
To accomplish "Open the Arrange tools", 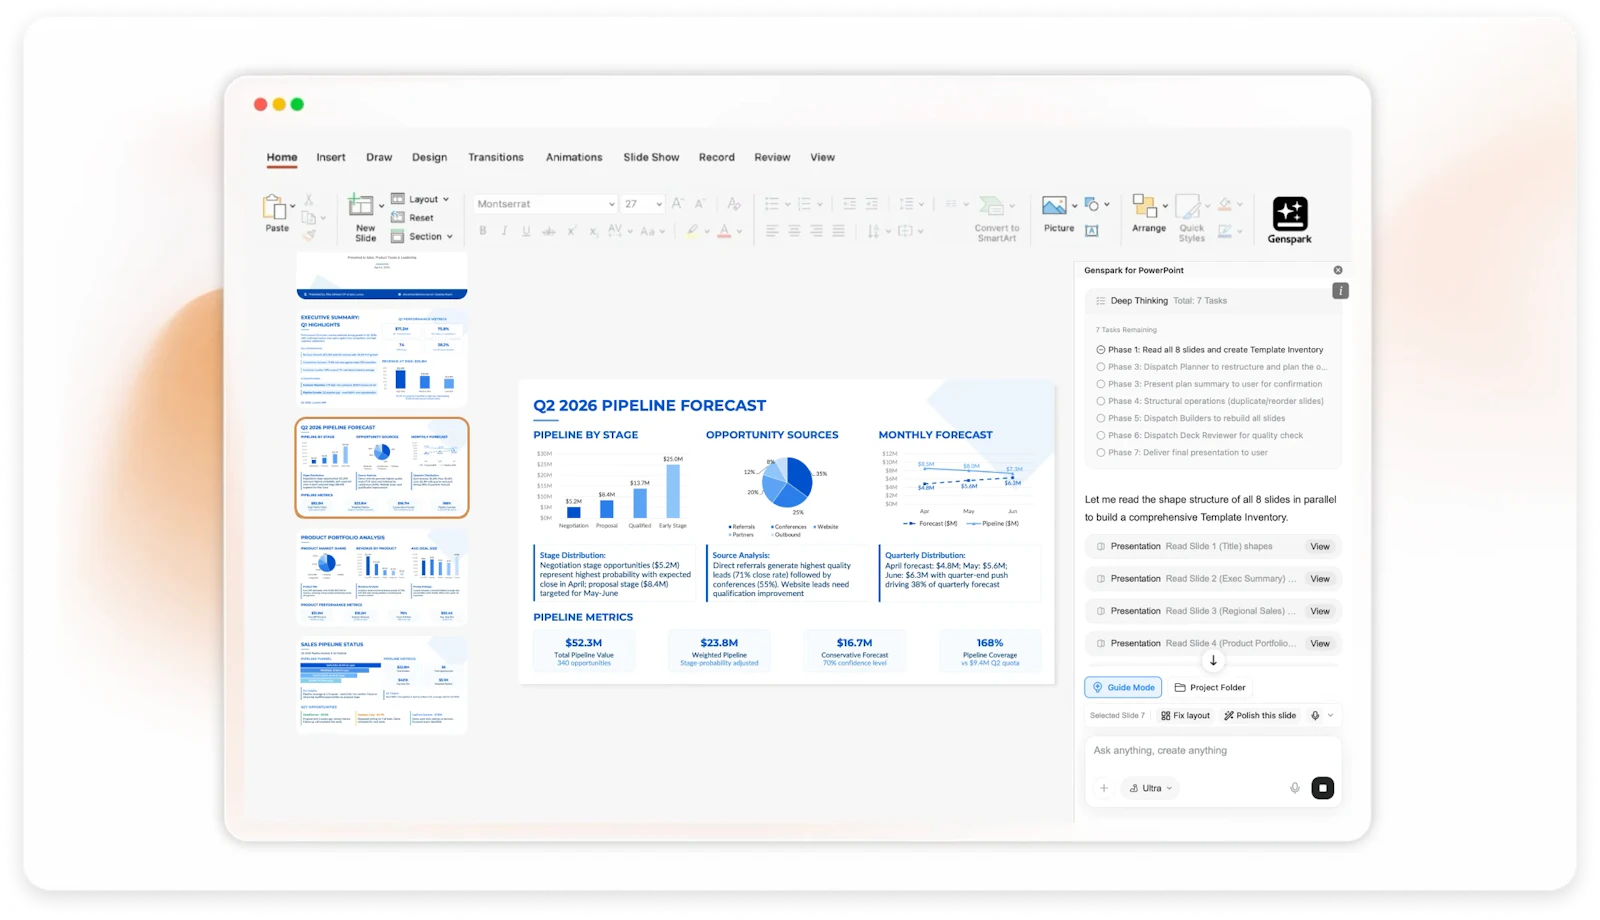I will 1148,214.
